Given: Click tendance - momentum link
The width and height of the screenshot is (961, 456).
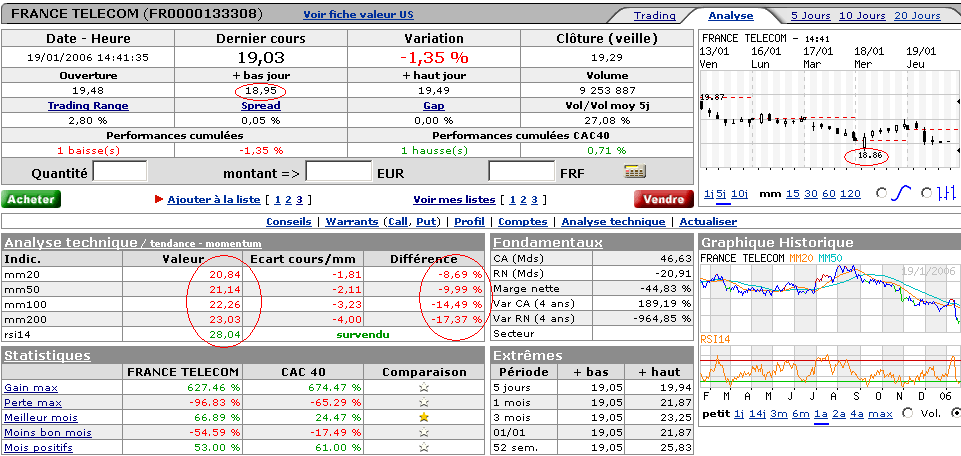Looking at the screenshot, I should pos(205,244).
